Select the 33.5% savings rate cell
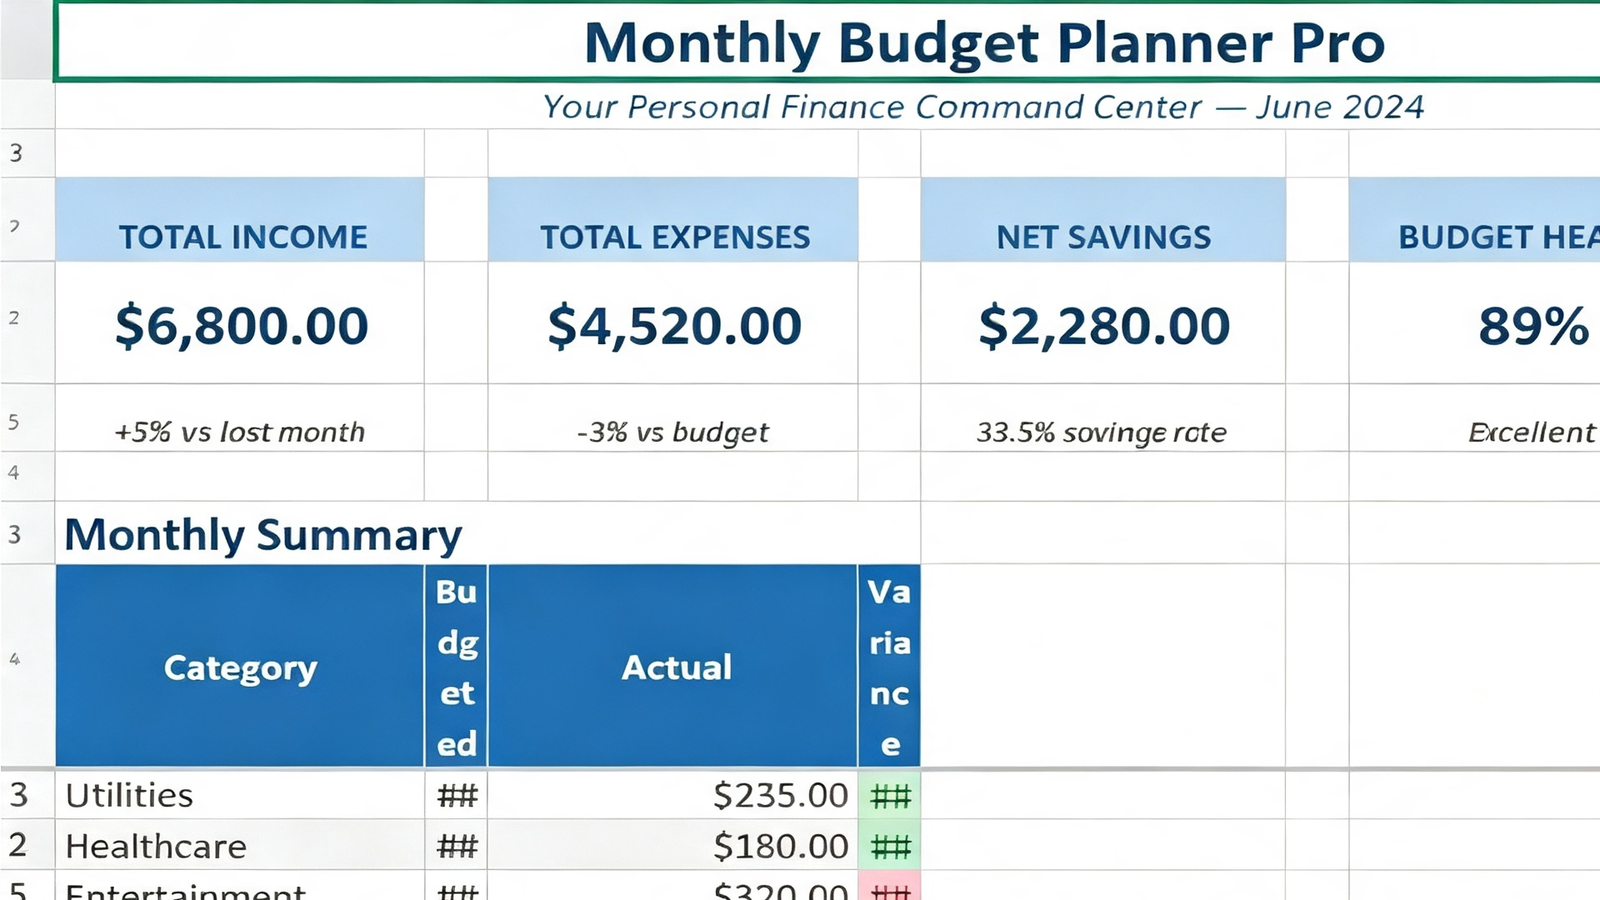This screenshot has width=1600, height=900. 1103,418
